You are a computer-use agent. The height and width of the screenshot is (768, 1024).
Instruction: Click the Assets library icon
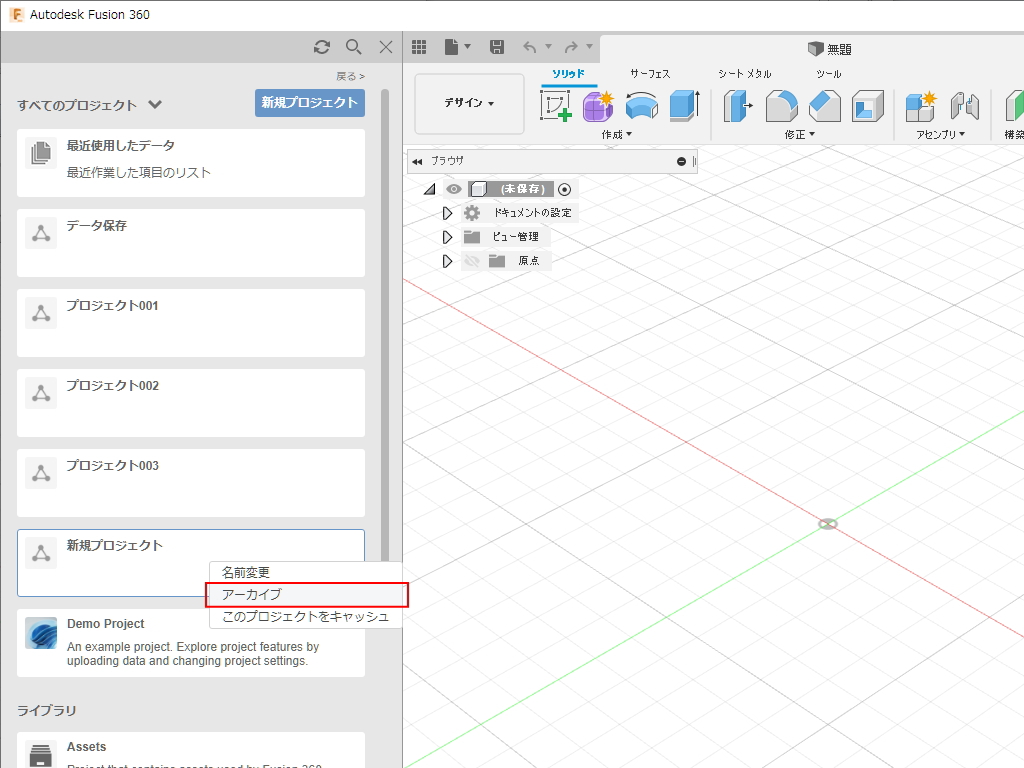coord(40,754)
